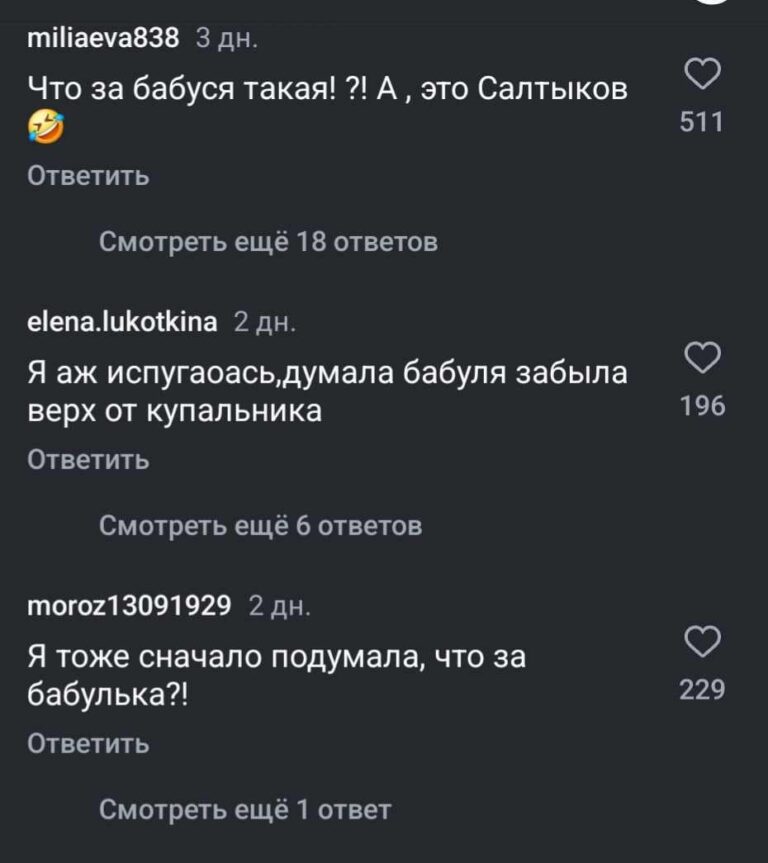The height and width of the screenshot is (863, 768).
Task: Click the 229 likes count
Action: pos(701,689)
